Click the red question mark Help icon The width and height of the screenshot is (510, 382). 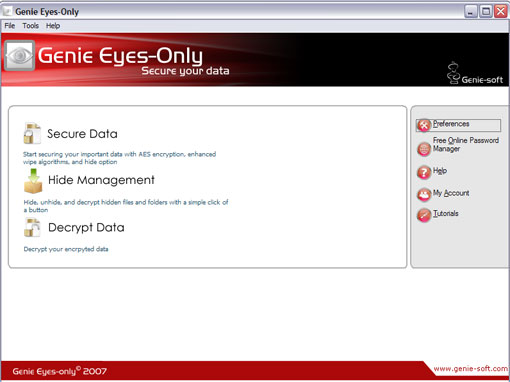(424, 172)
